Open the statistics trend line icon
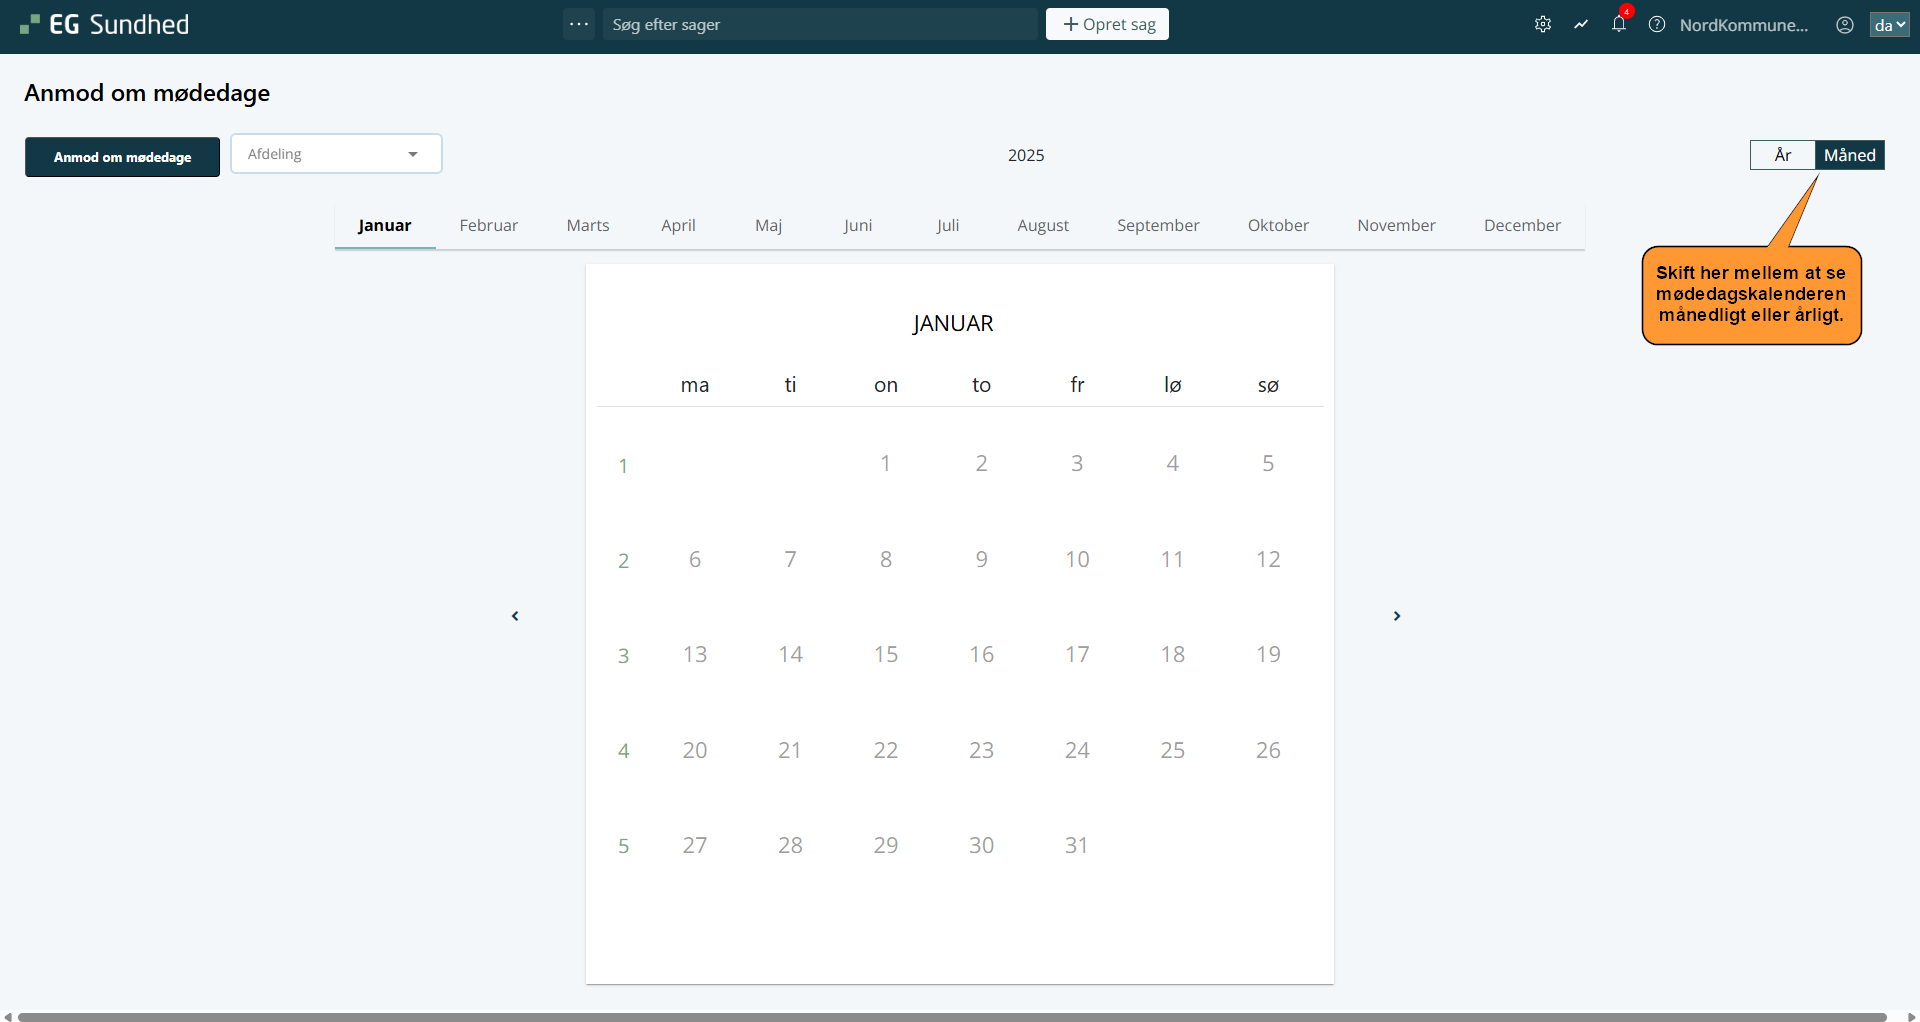The height and width of the screenshot is (1022, 1920). pyautogui.click(x=1581, y=25)
